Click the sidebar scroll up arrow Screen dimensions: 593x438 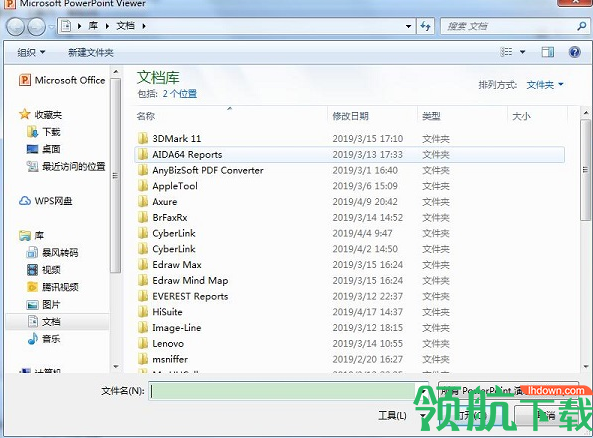pos(116,72)
